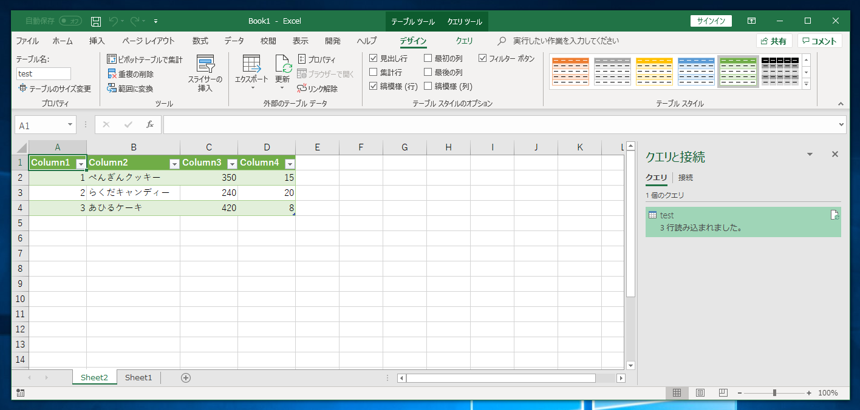
Task: Toggle 縞模様 (行) banded rows checkbox
Action: pos(374,86)
